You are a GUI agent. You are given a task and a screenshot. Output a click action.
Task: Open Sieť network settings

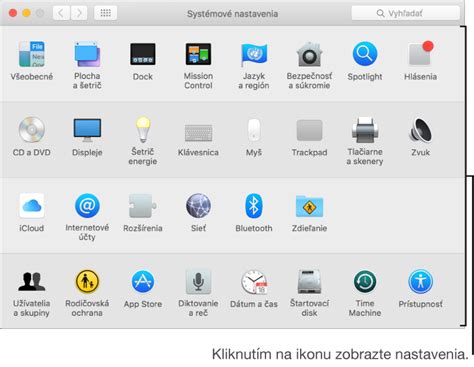point(198,206)
